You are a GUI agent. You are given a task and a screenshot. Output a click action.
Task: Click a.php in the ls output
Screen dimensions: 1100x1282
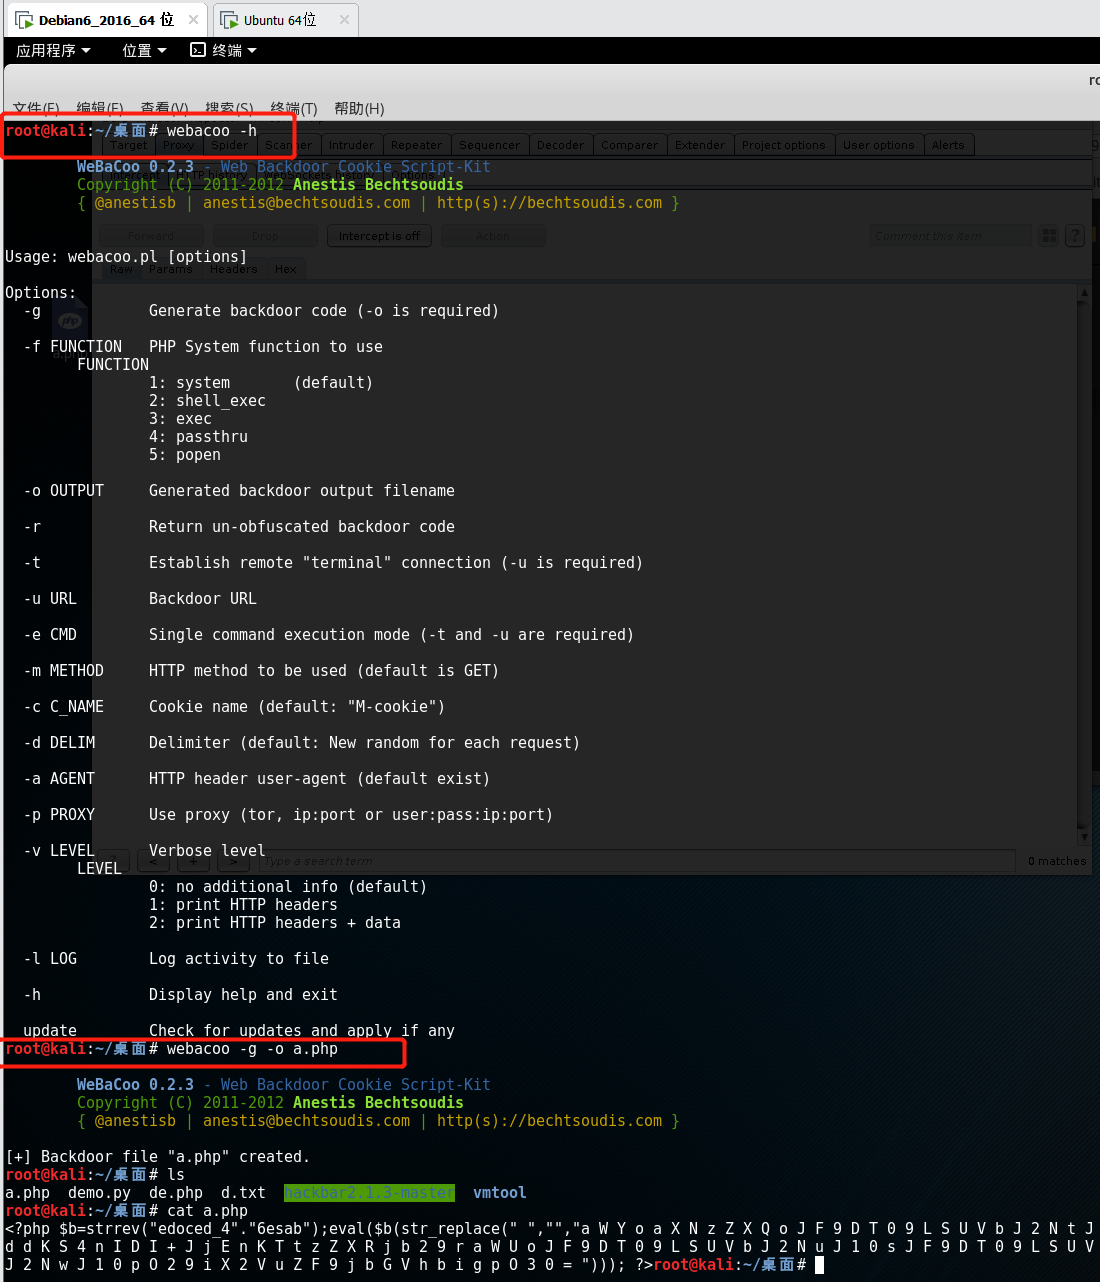[27, 1193]
